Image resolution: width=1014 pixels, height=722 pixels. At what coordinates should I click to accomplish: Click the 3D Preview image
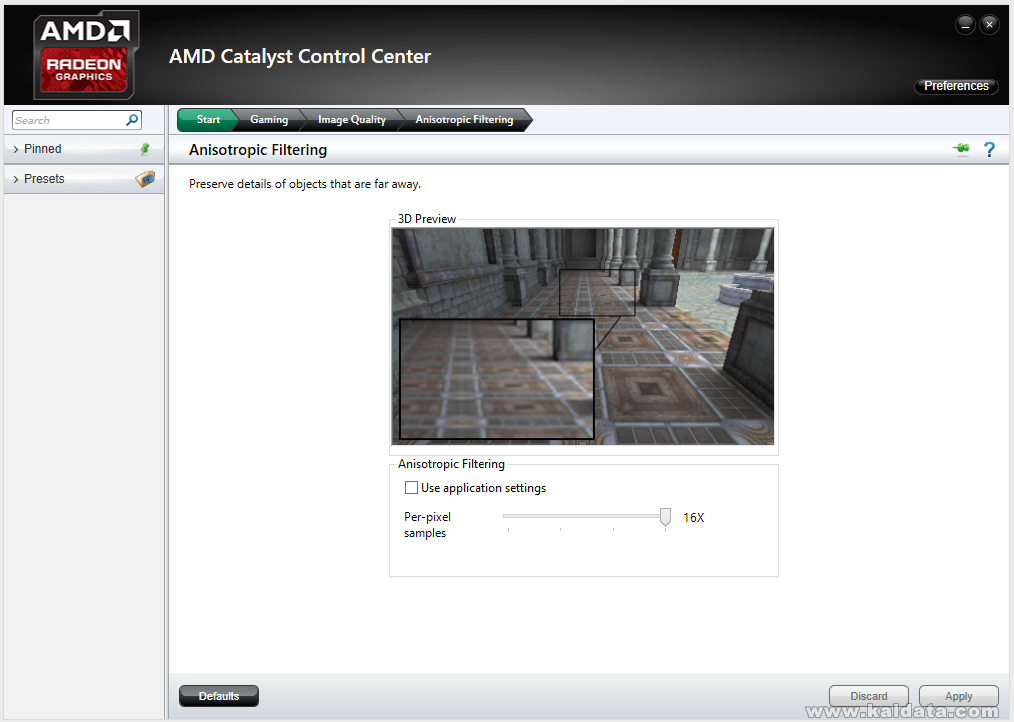pos(583,336)
